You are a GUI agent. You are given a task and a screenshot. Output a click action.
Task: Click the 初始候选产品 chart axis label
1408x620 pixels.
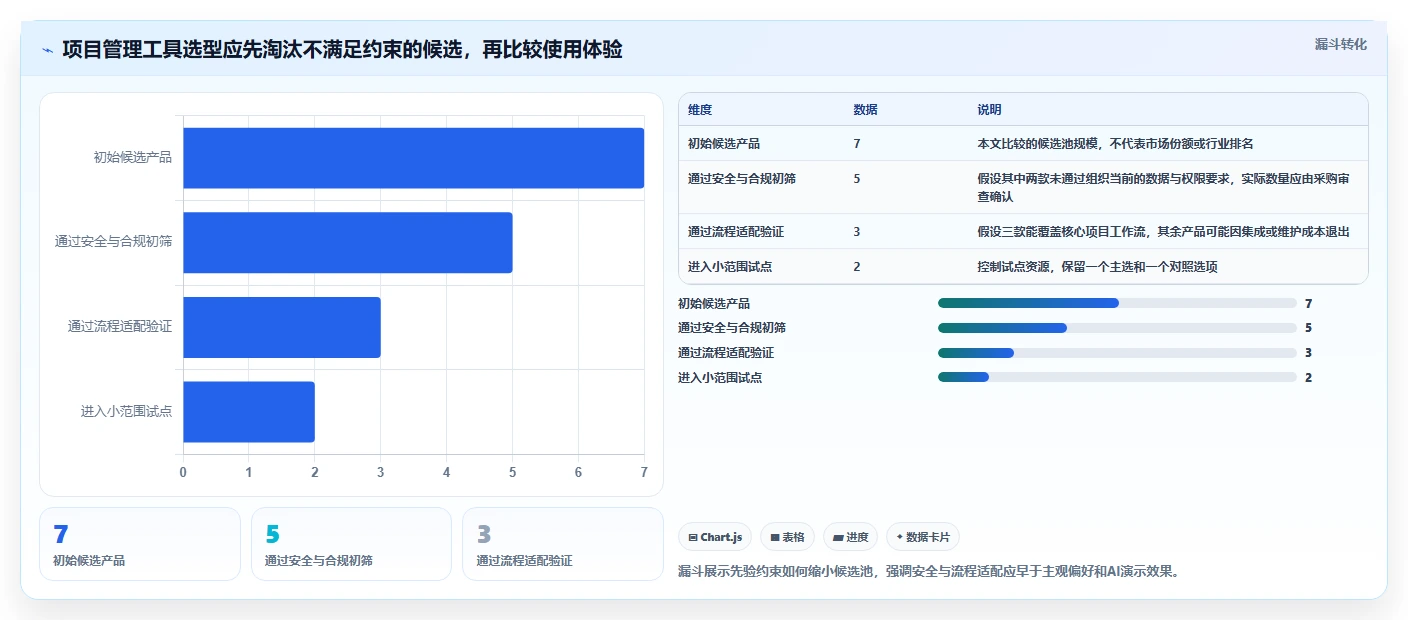tap(133, 158)
